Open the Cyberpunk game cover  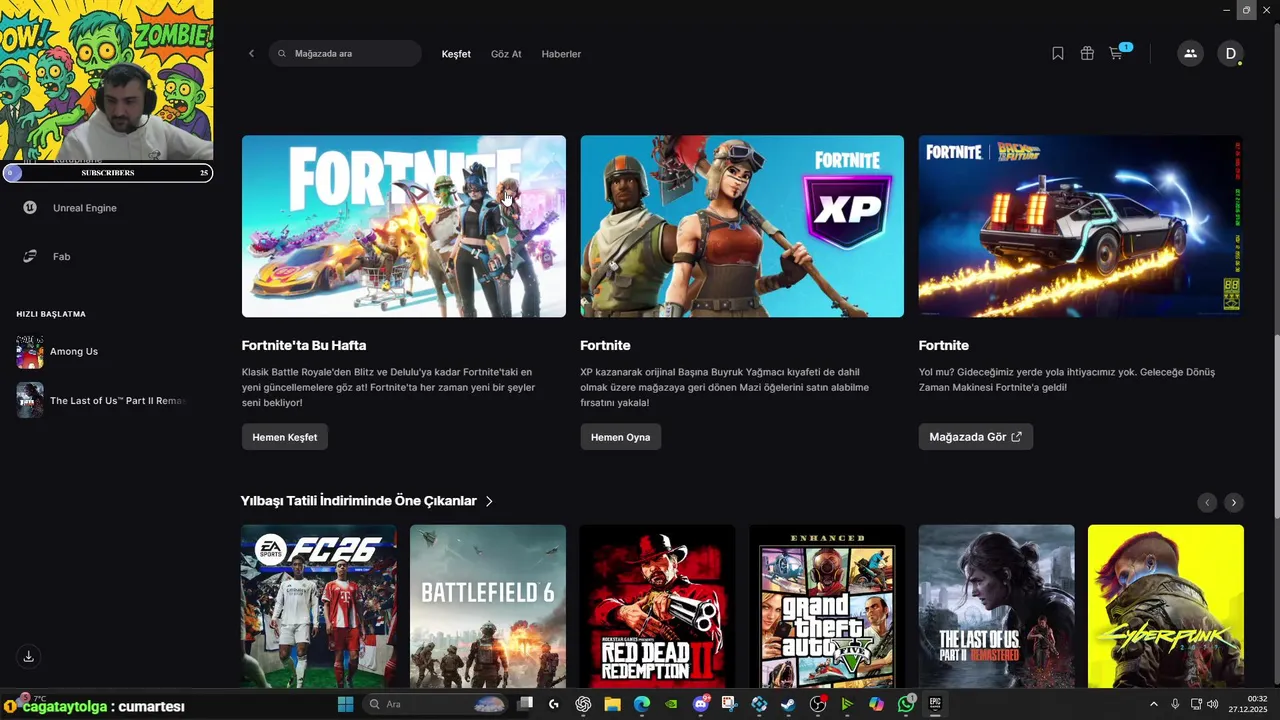(1166, 606)
